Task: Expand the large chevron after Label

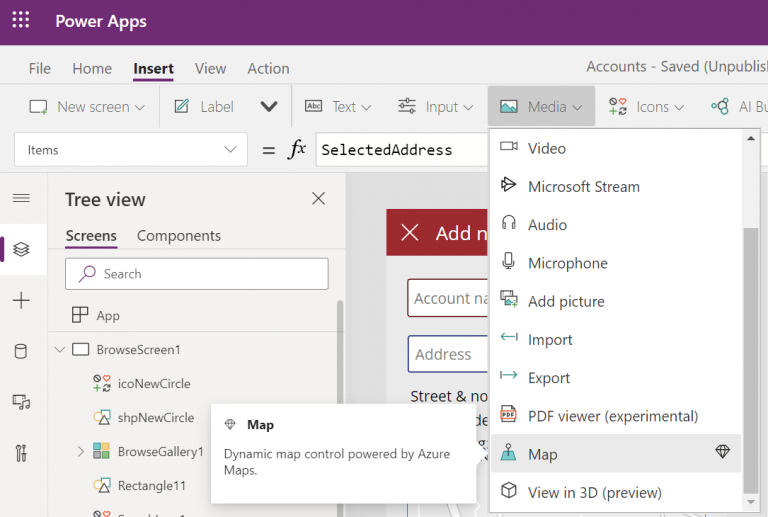Action: 269,106
